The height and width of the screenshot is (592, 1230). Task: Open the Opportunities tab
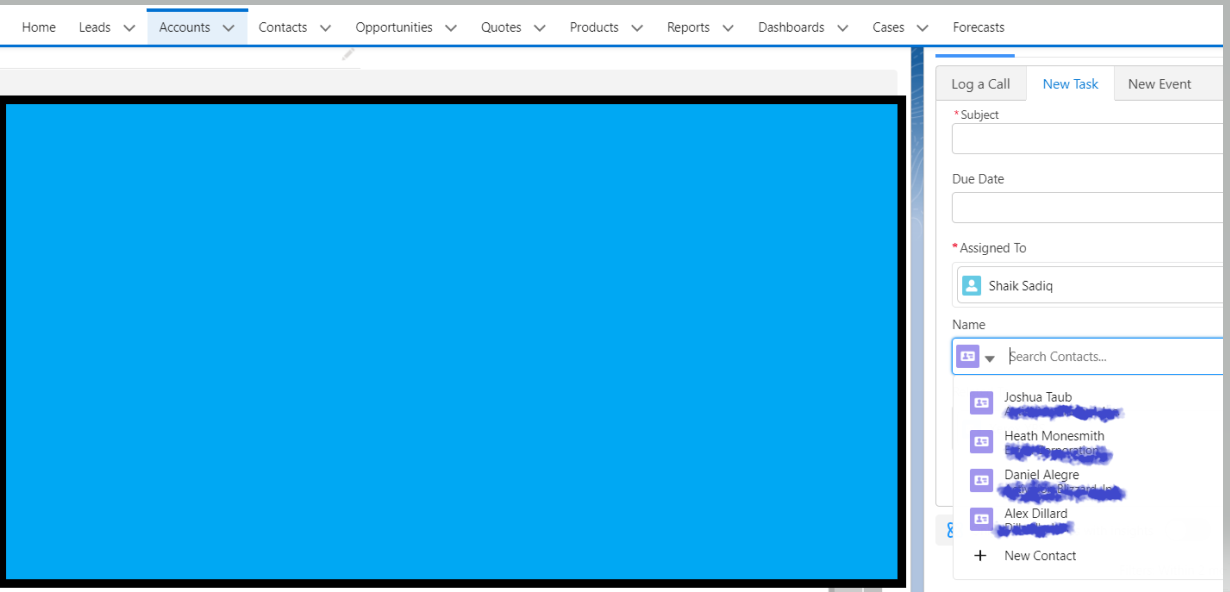pyautogui.click(x=394, y=27)
